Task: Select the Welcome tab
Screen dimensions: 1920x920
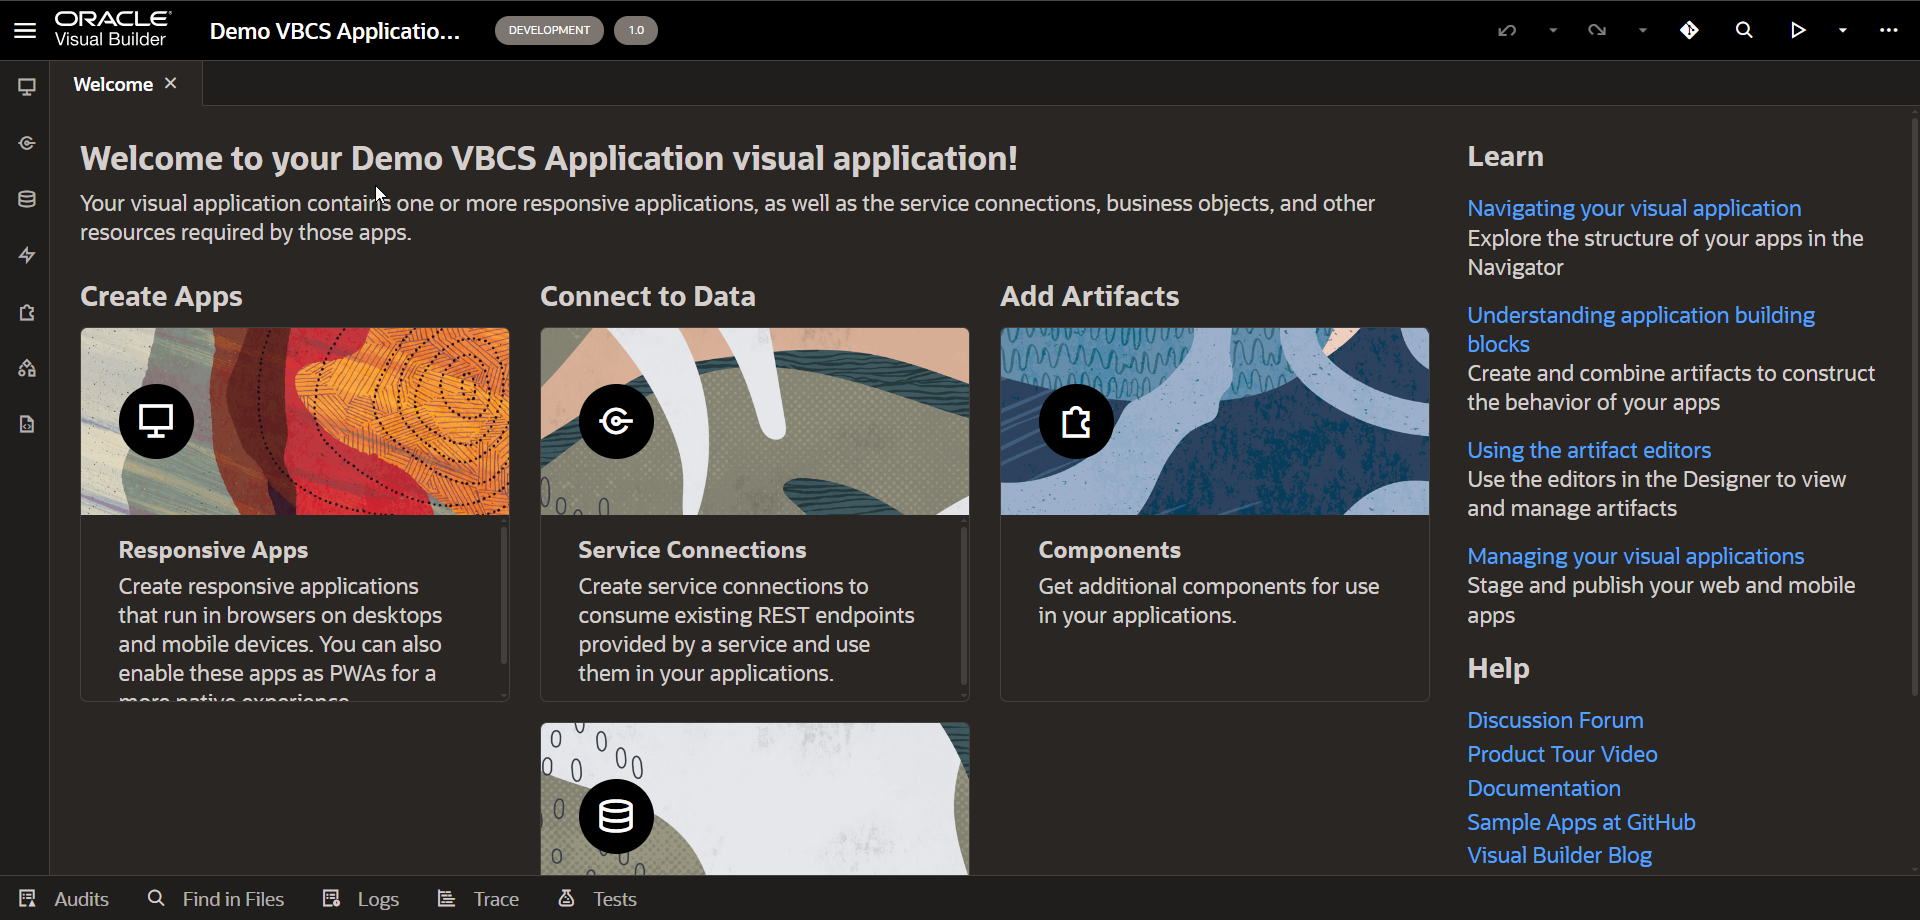Action: (x=113, y=84)
